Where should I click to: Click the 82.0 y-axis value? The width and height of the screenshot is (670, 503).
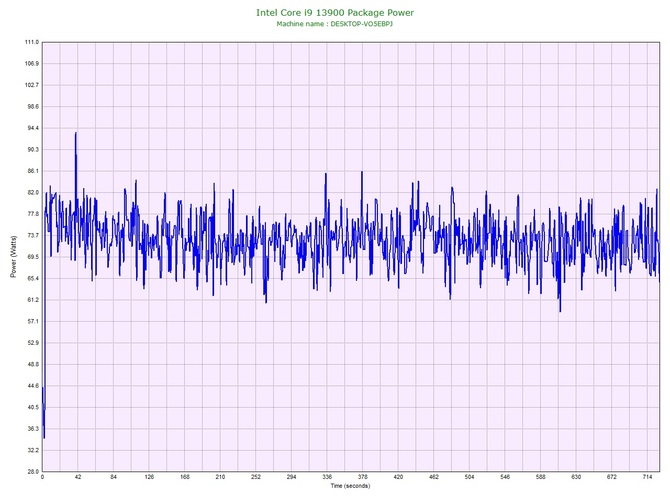tap(33, 193)
